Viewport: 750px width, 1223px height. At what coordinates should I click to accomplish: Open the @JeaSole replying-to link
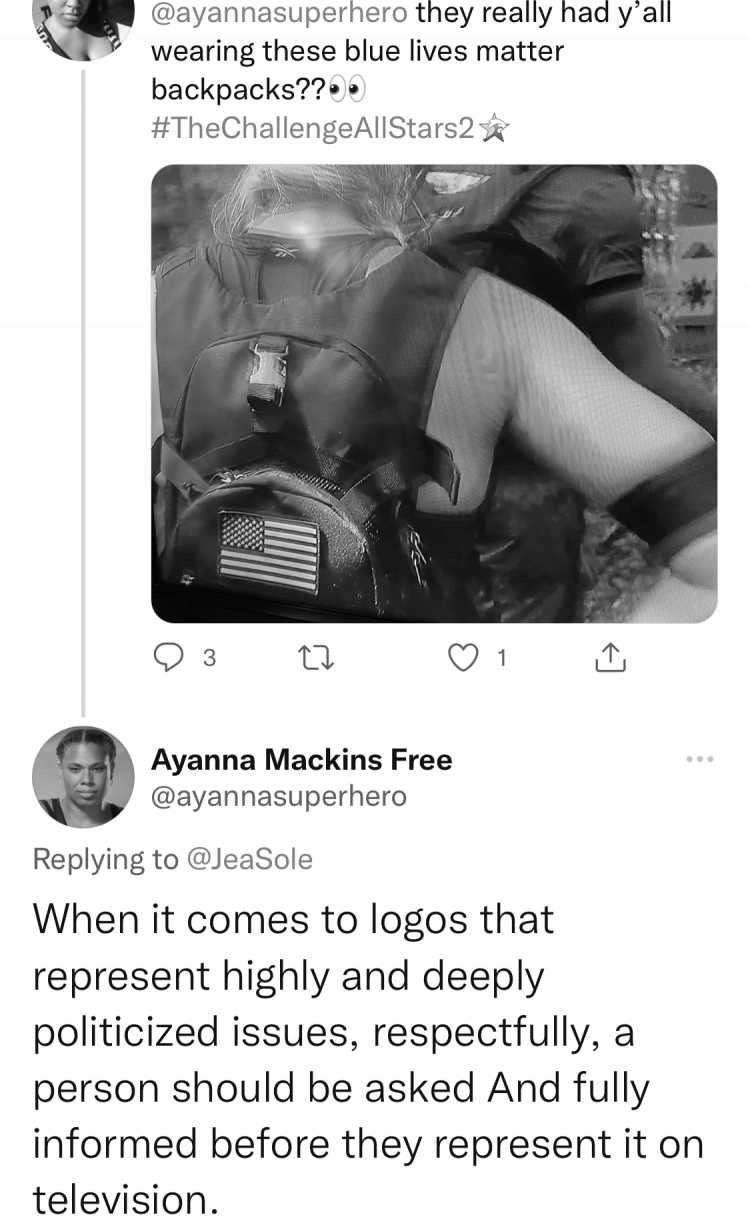[x=249, y=859]
